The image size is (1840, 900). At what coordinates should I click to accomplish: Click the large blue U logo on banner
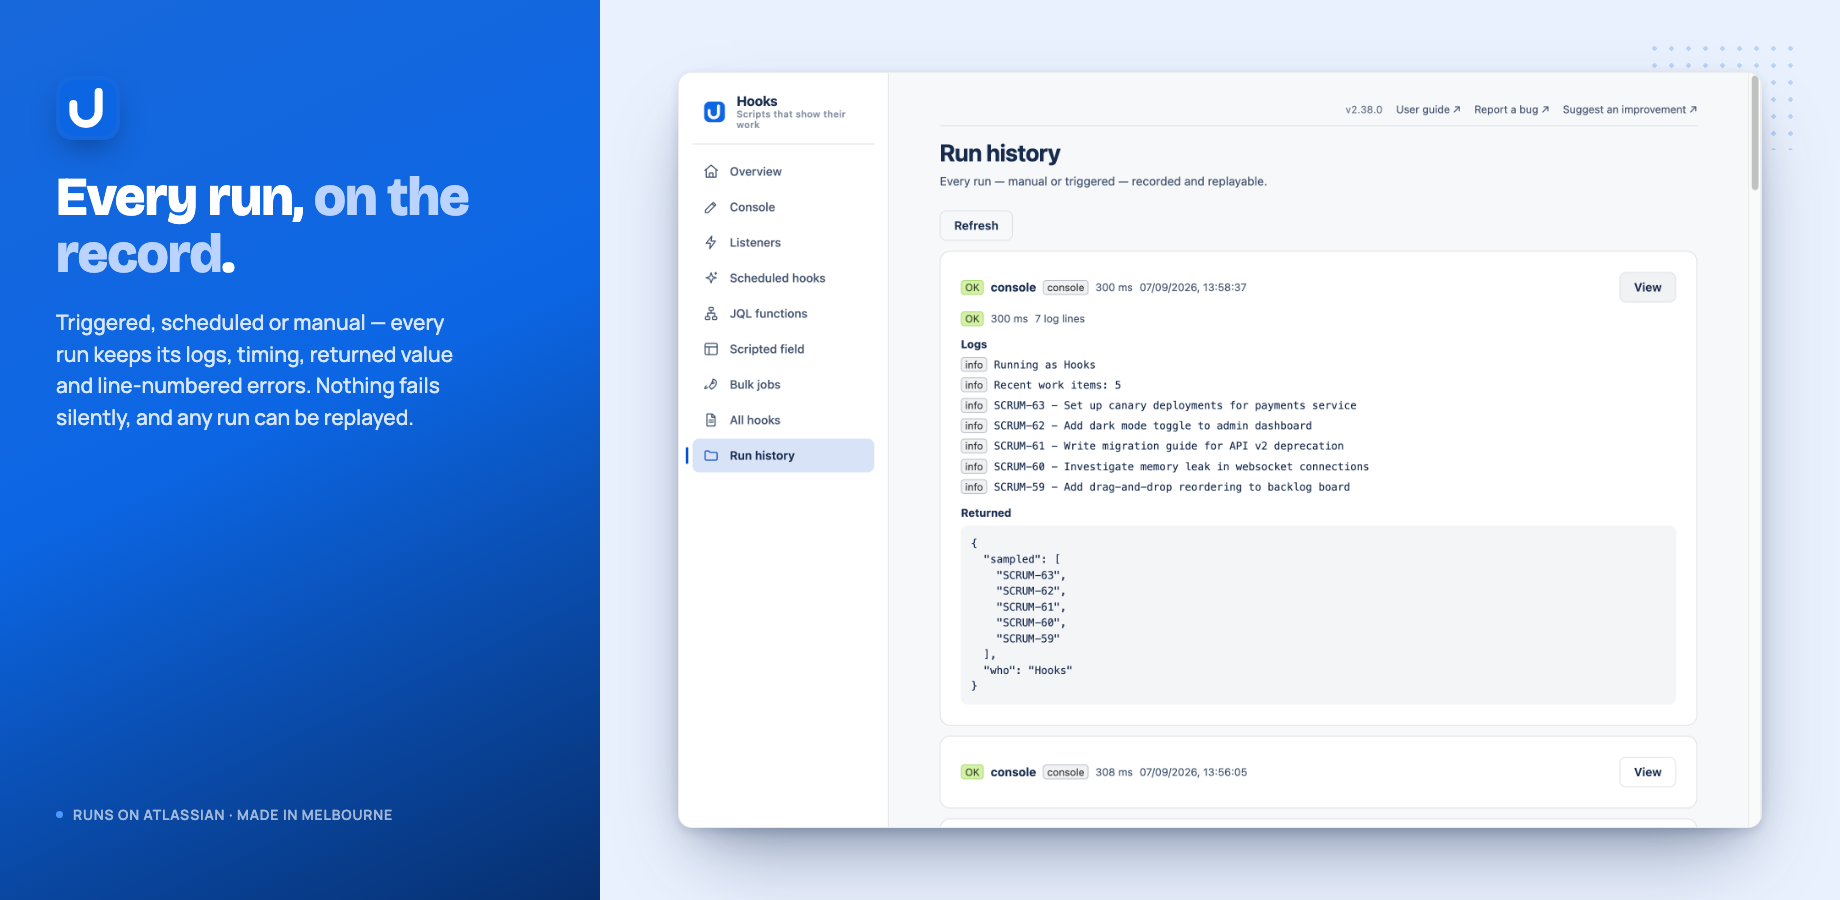88,108
